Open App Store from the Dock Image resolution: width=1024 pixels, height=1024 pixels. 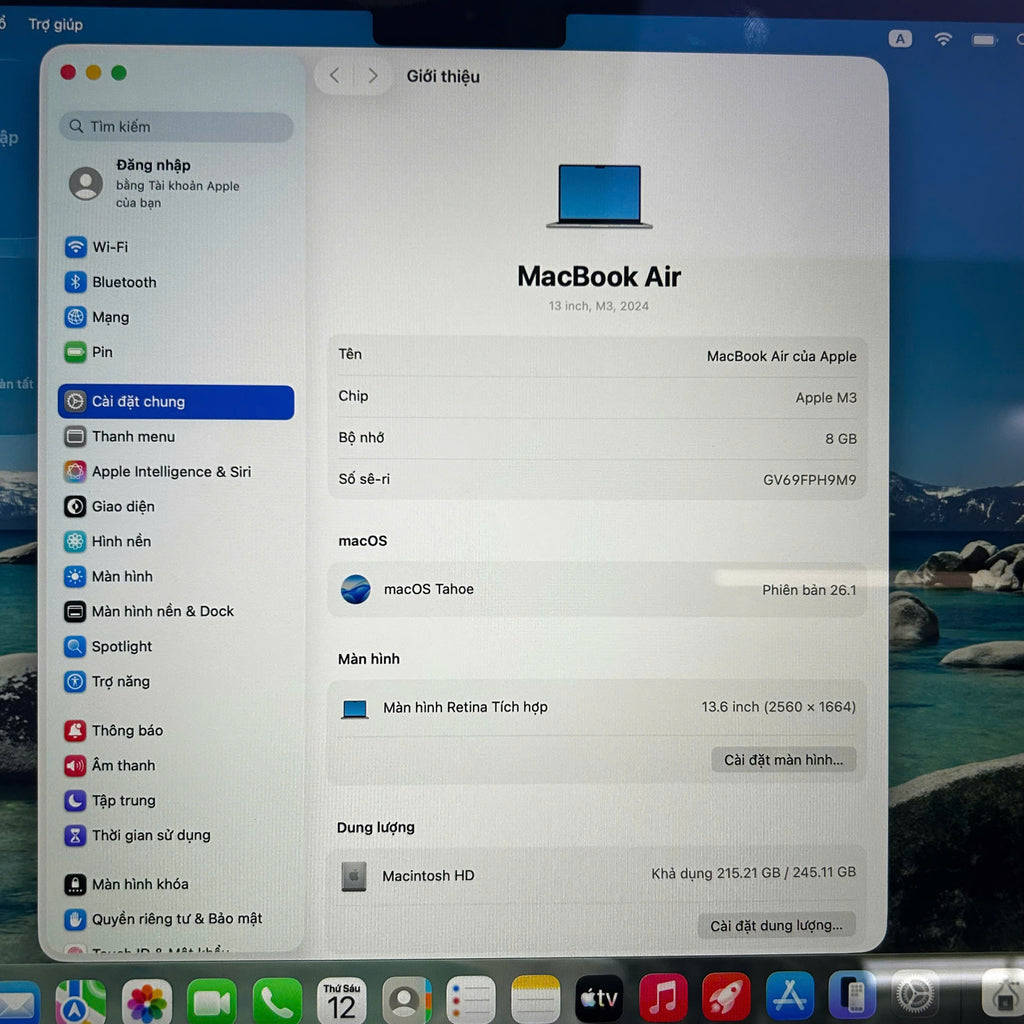789,997
